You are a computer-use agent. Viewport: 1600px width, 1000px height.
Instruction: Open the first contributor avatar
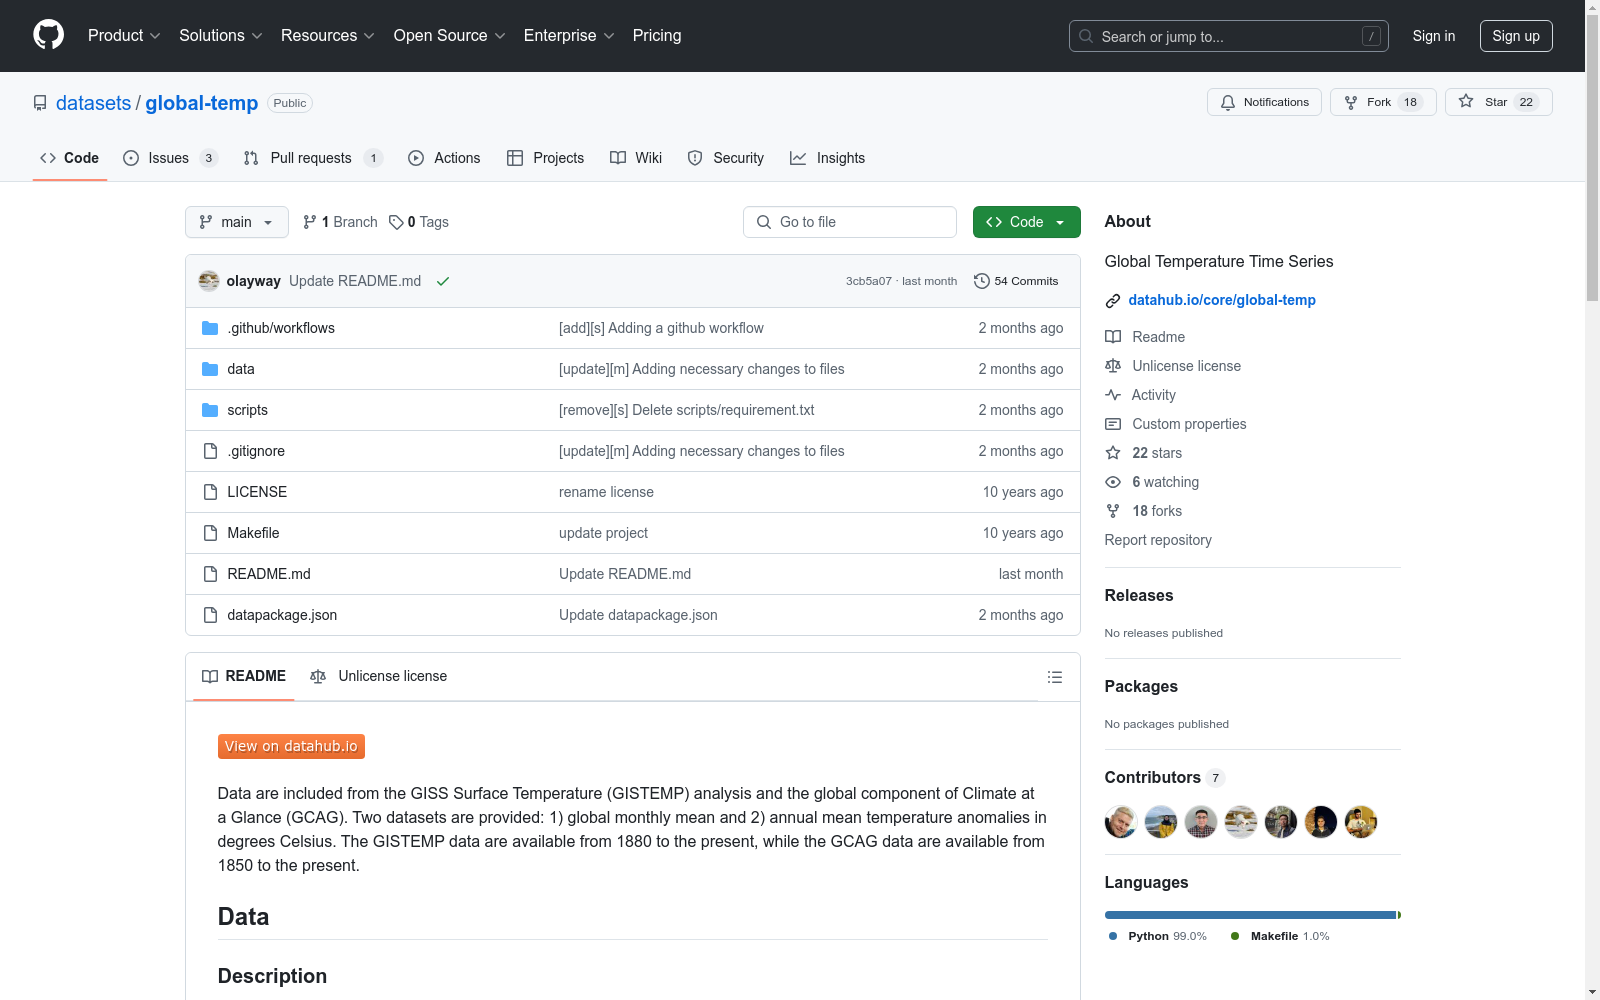coord(1121,822)
